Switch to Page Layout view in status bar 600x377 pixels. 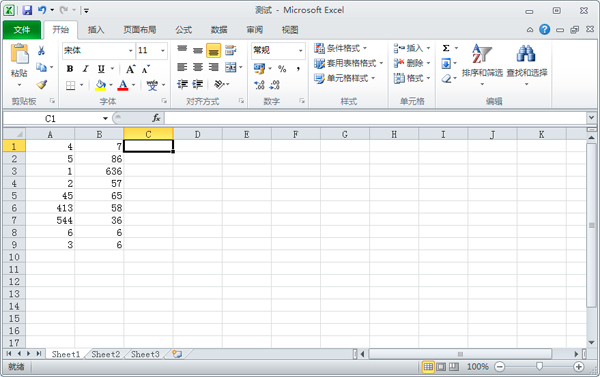(441, 367)
